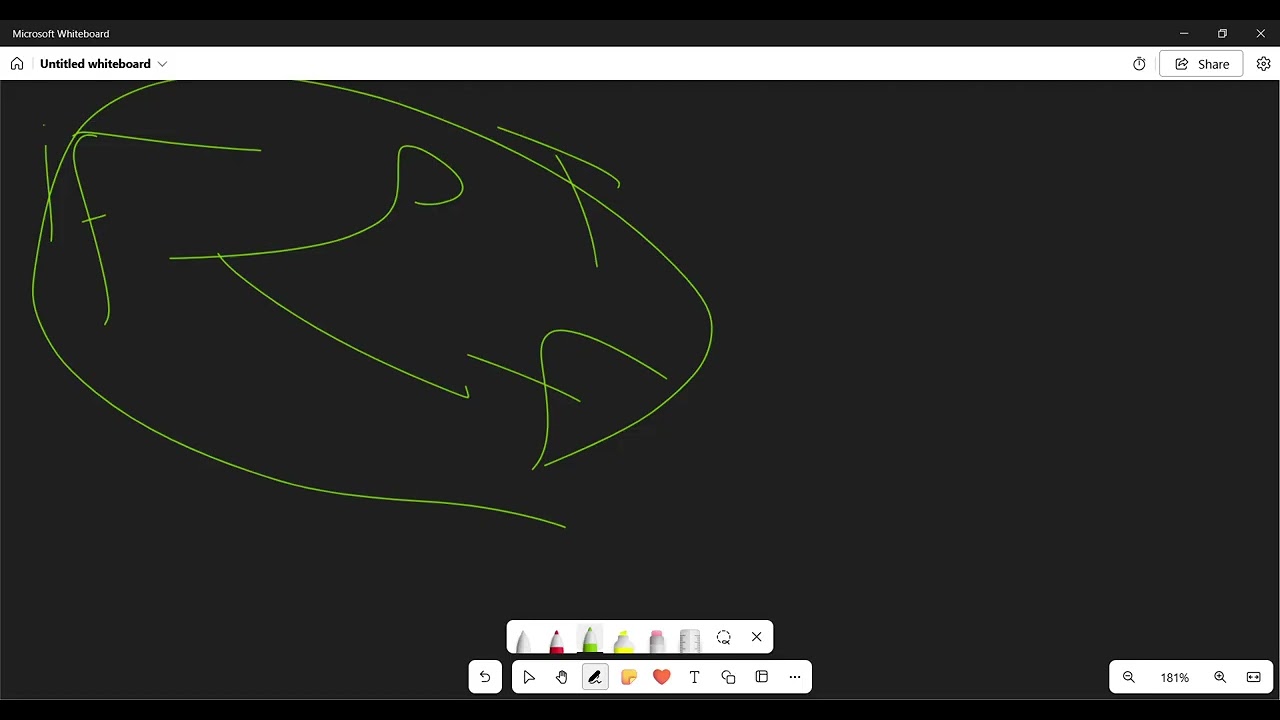The image size is (1280, 720).
Task: Open the timer tool
Action: [1139, 64]
